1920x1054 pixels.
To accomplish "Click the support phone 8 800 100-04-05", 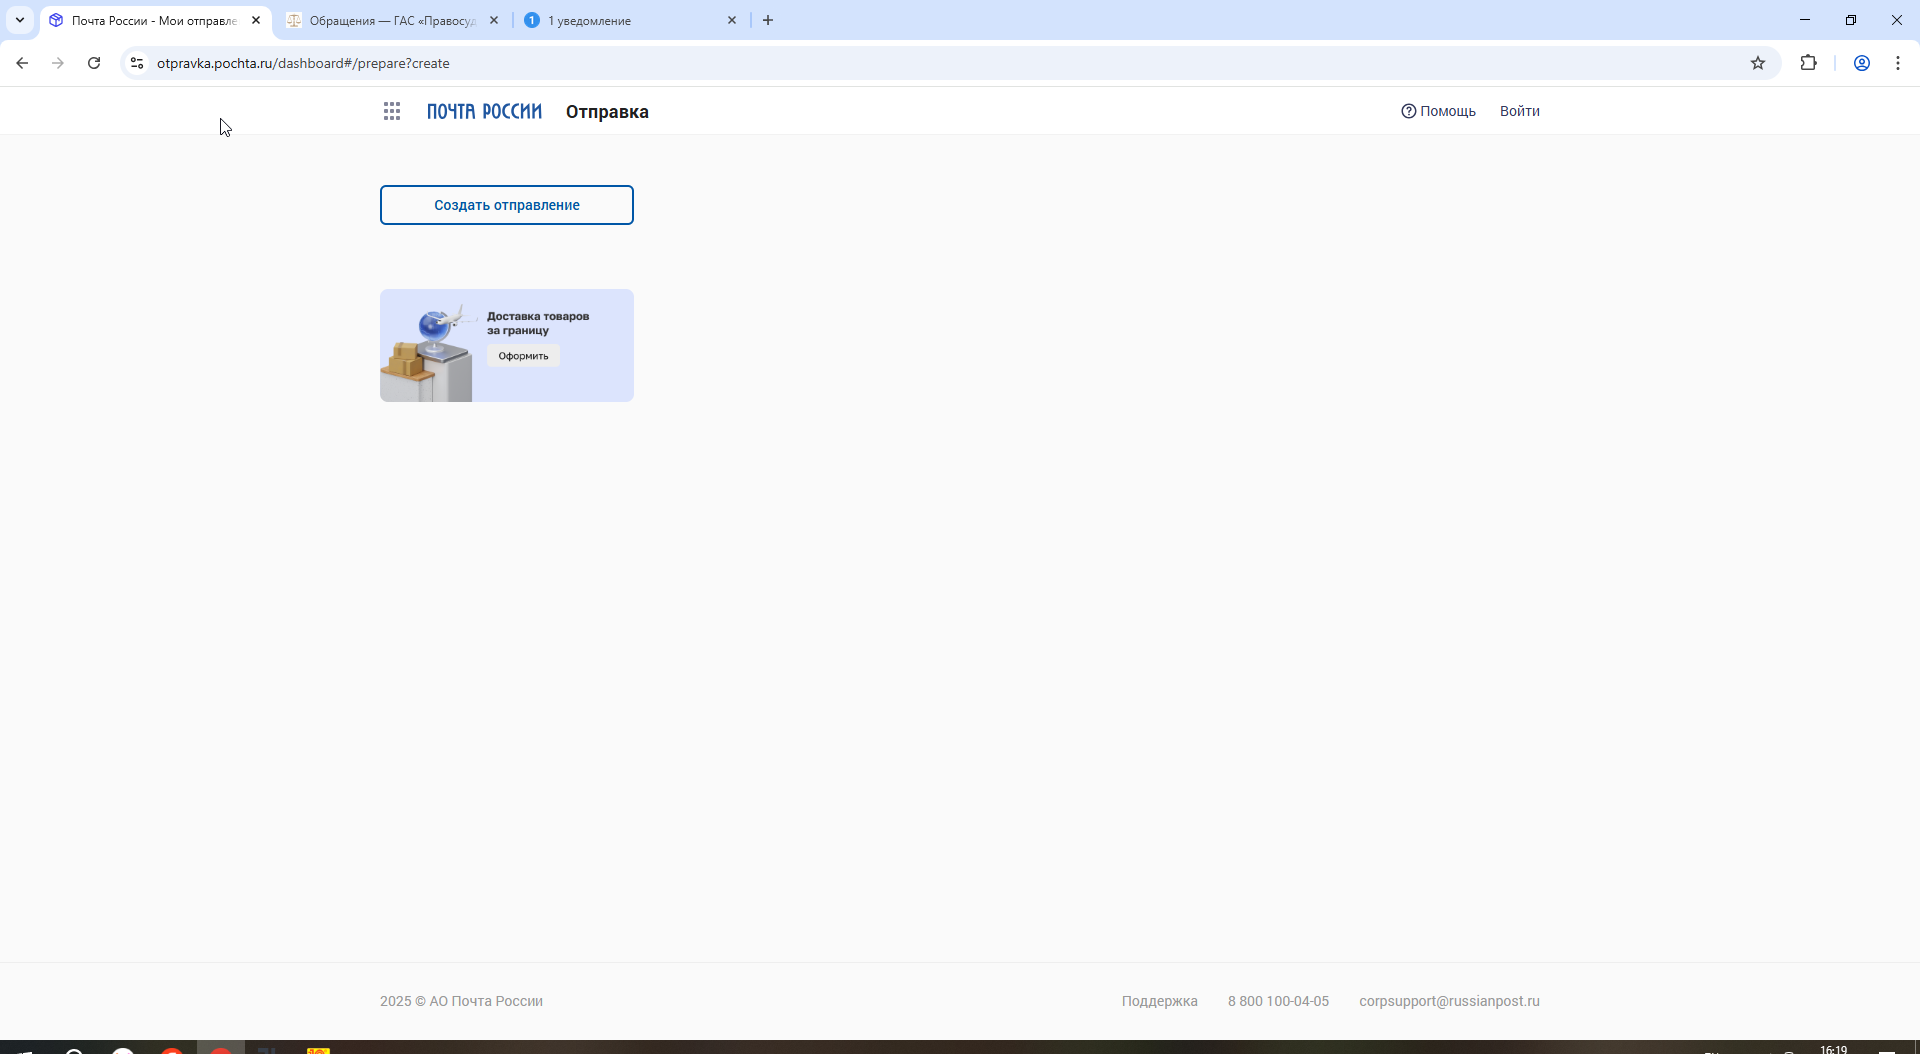I will 1278,1001.
